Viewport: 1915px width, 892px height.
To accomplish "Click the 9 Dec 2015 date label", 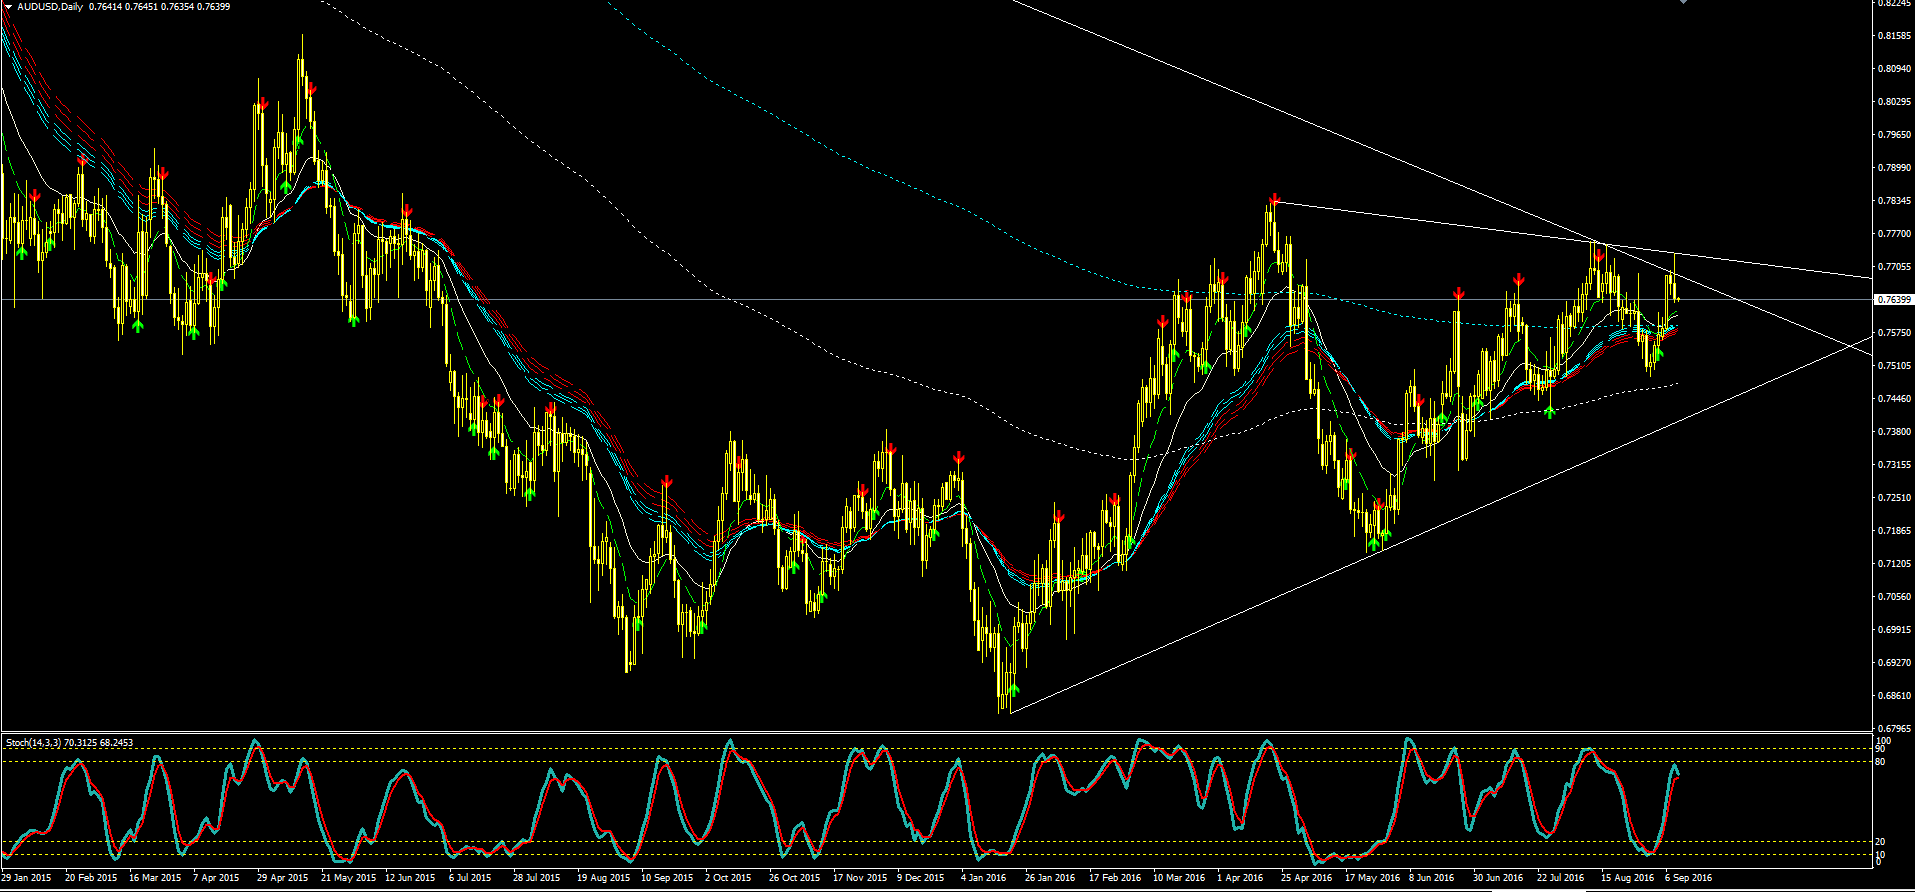I will 921,878.
